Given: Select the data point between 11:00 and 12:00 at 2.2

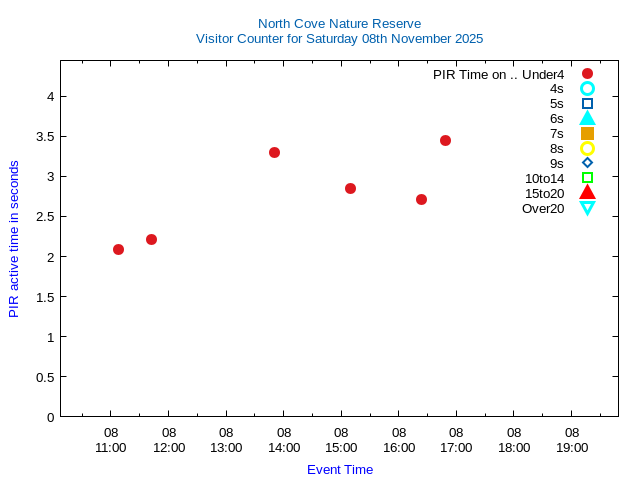Looking at the screenshot, I should point(151,239).
